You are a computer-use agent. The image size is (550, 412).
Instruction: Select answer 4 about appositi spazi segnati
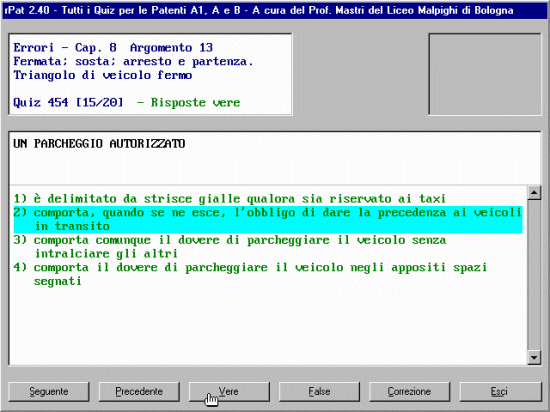coord(250,274)
